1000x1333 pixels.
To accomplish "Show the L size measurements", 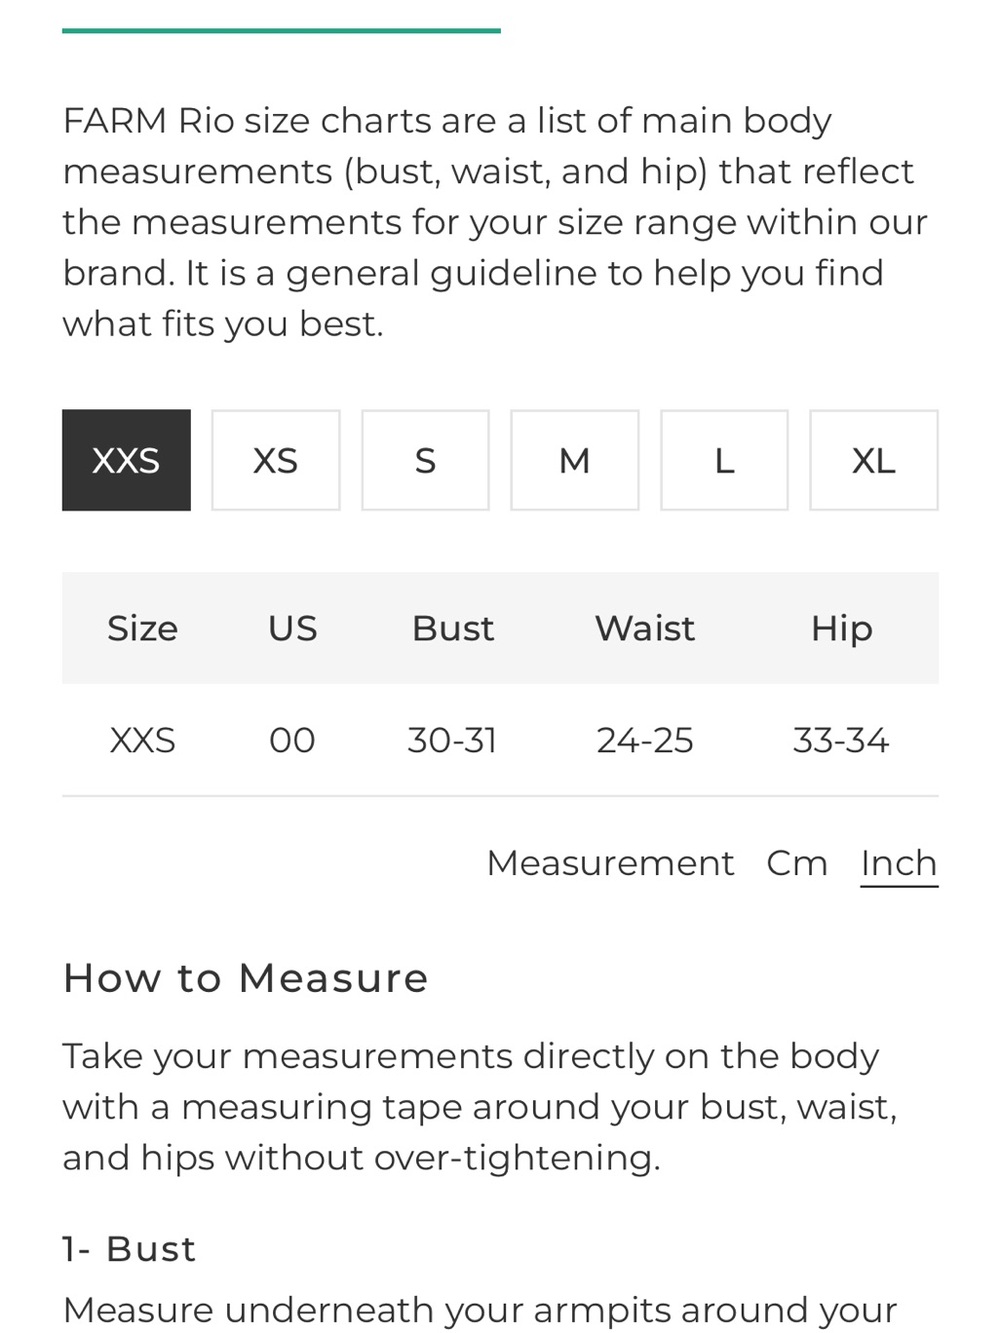I will pos(724,460).
